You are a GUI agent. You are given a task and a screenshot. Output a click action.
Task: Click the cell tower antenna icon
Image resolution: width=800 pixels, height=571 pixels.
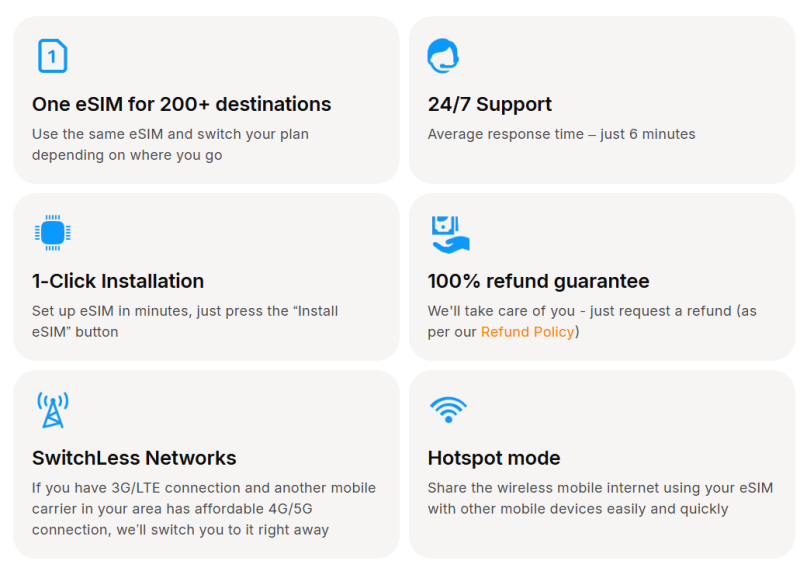pos(52,410)
